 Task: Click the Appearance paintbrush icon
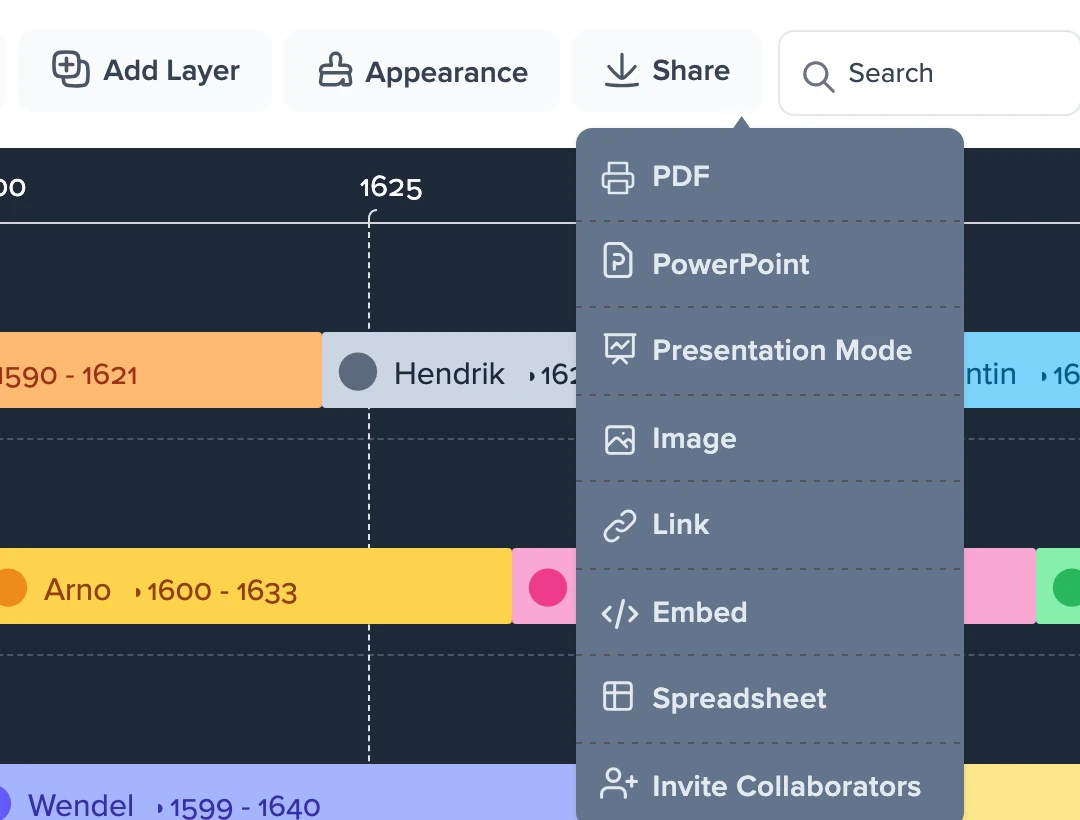(335, 70)
